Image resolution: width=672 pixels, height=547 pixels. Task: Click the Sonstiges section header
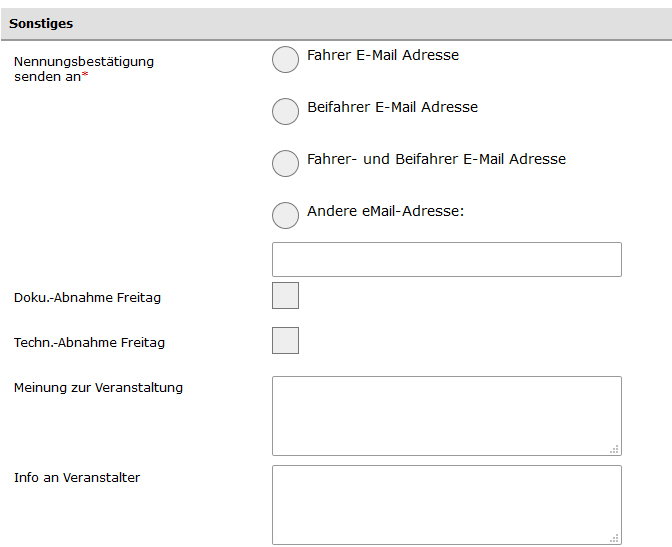pos(336,24)
